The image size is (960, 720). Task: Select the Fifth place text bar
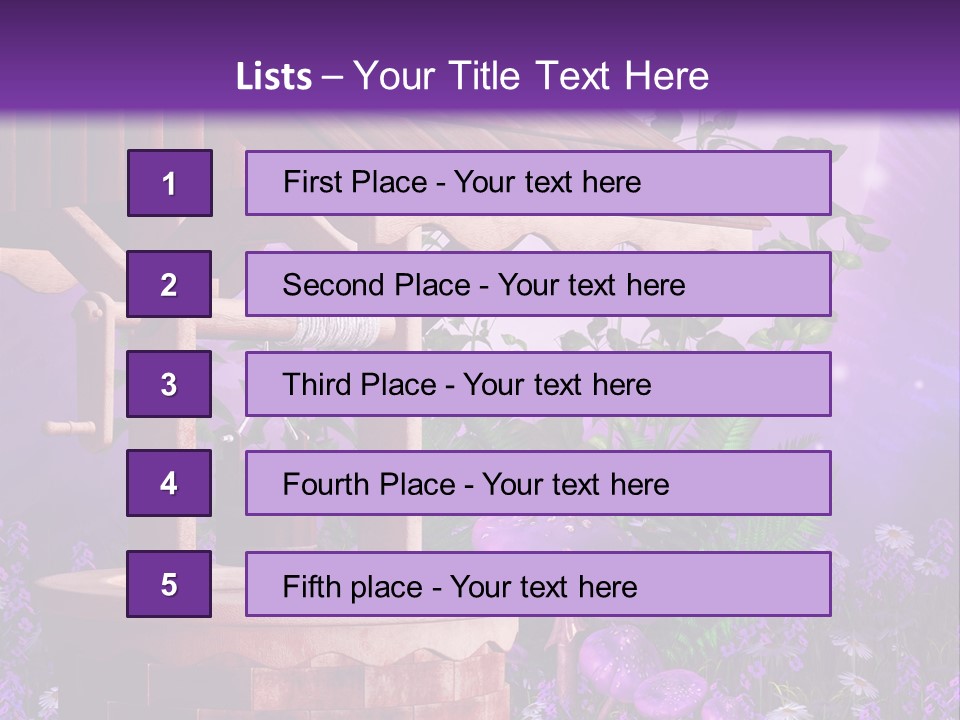[538, 584]
